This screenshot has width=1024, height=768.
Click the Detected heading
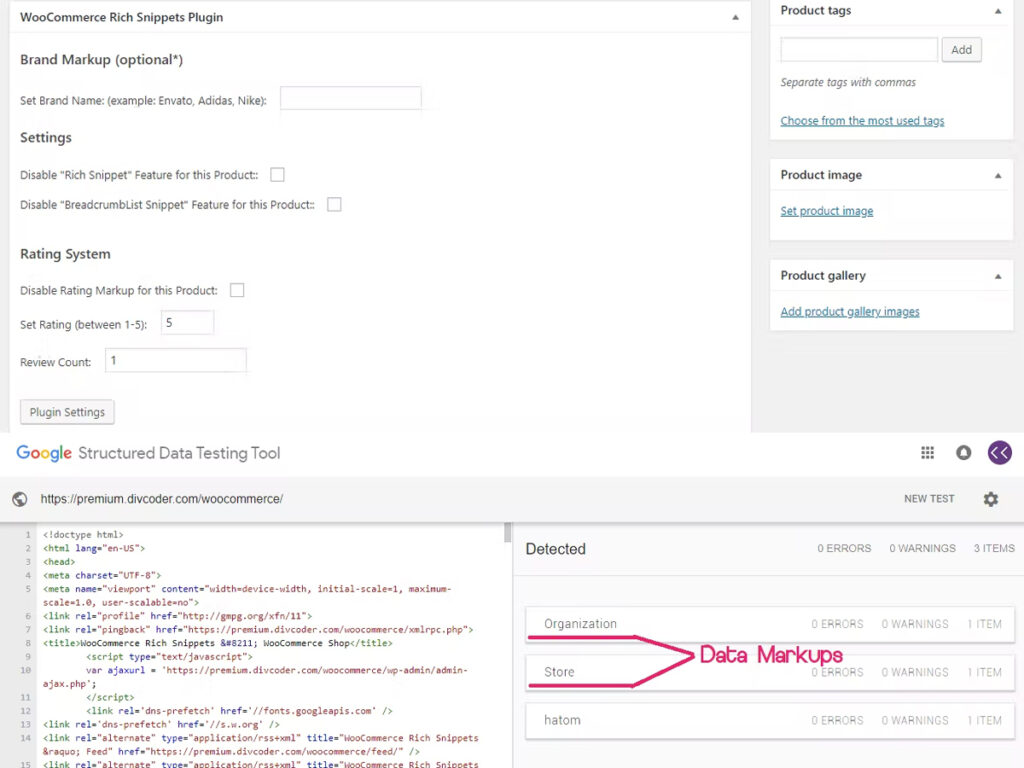point(556,549)
